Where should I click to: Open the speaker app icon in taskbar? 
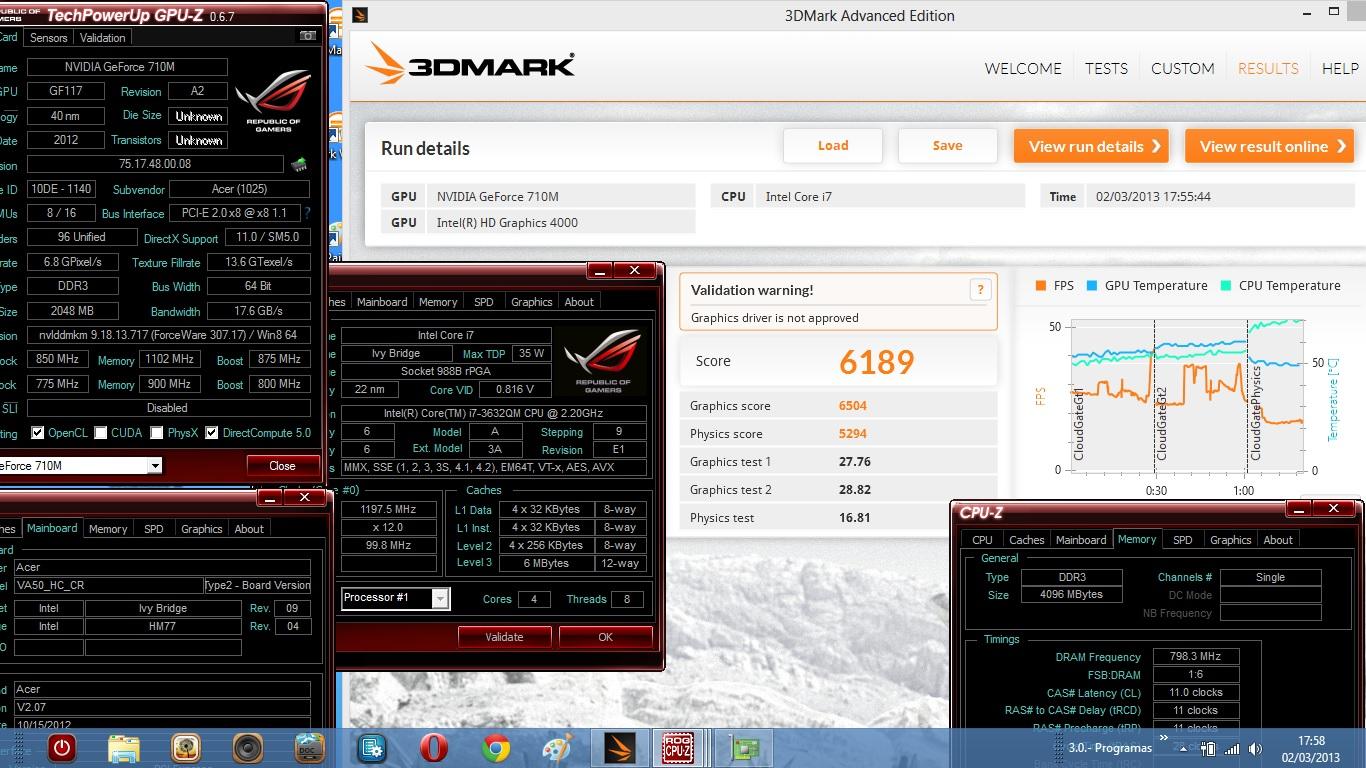click(247, 747)
